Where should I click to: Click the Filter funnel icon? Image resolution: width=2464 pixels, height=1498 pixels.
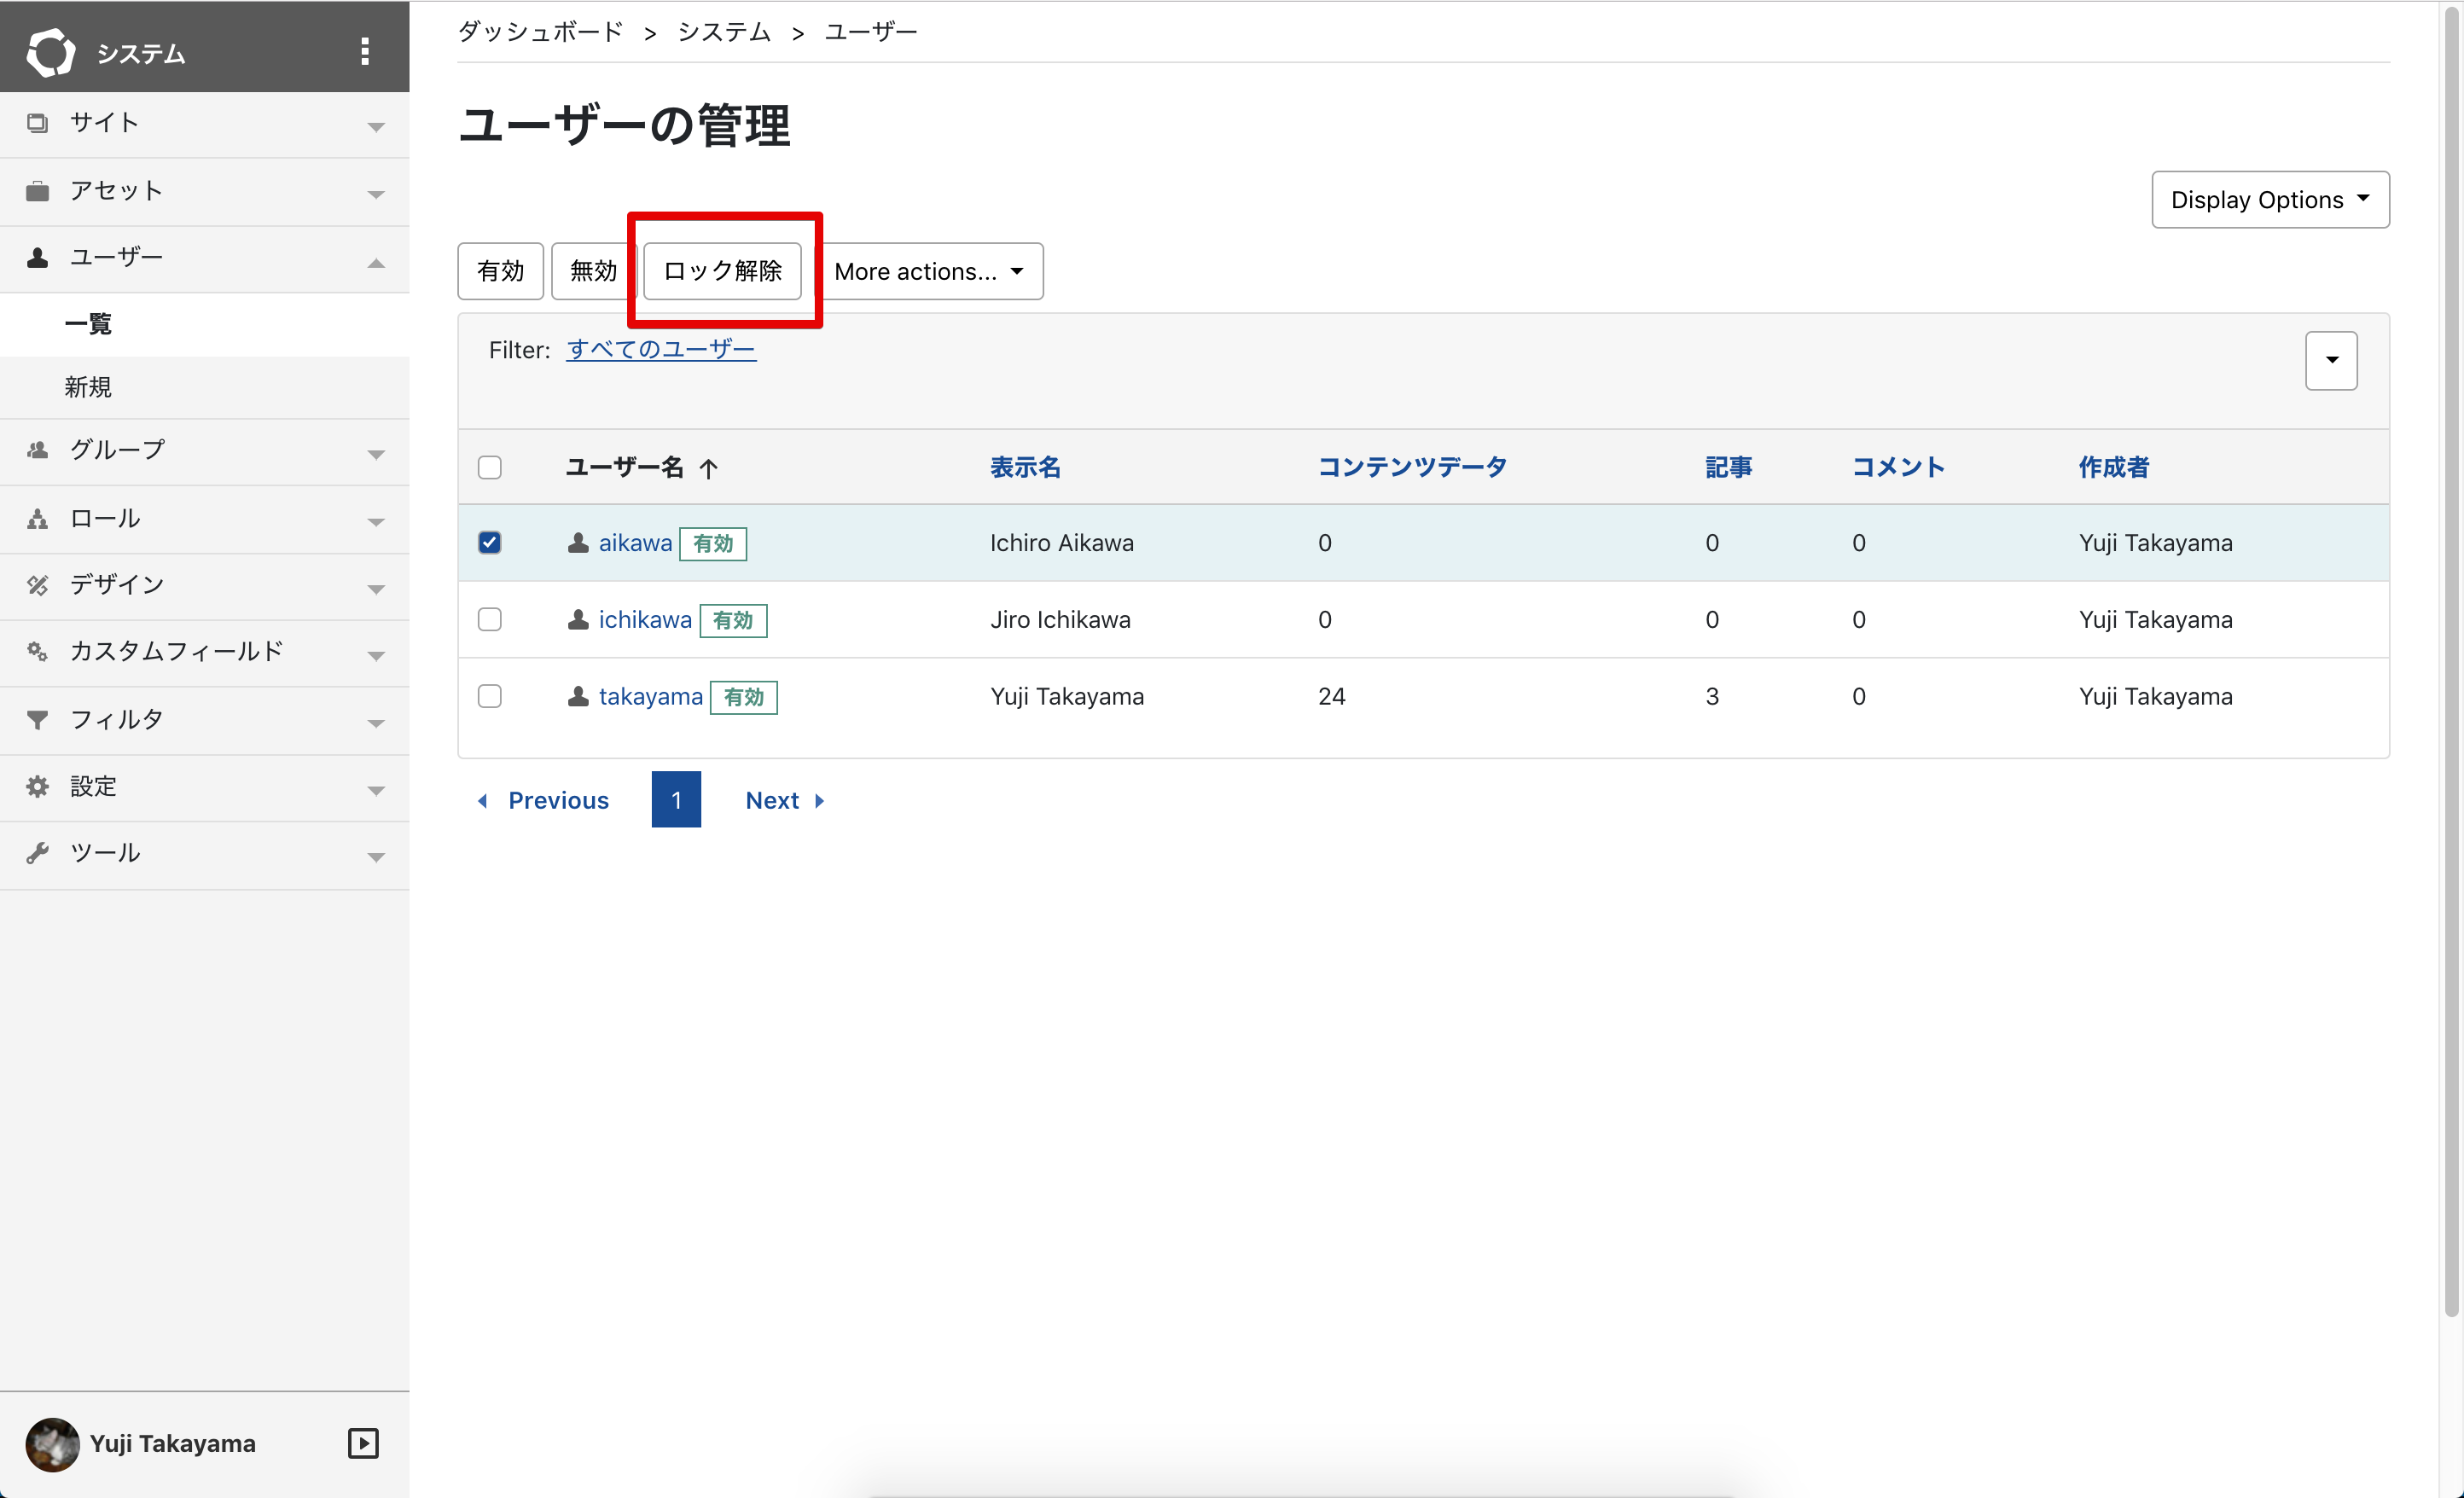[x=37, y=720]
